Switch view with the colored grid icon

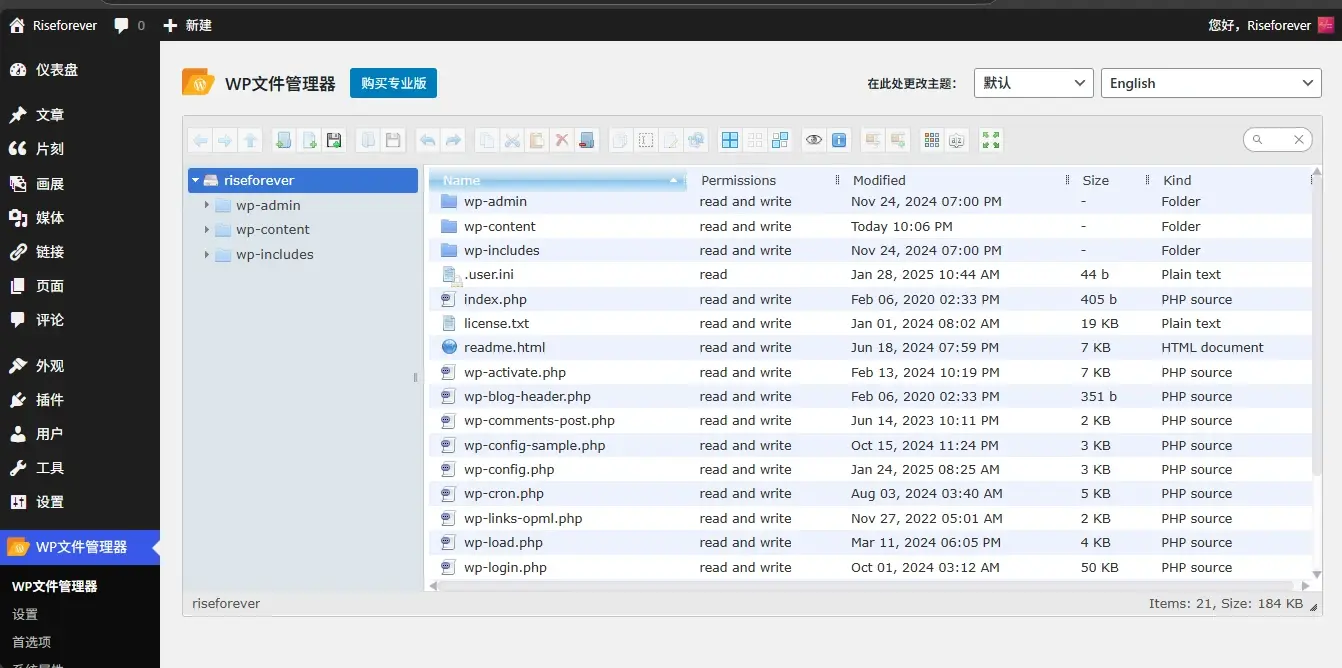[932, 140]
